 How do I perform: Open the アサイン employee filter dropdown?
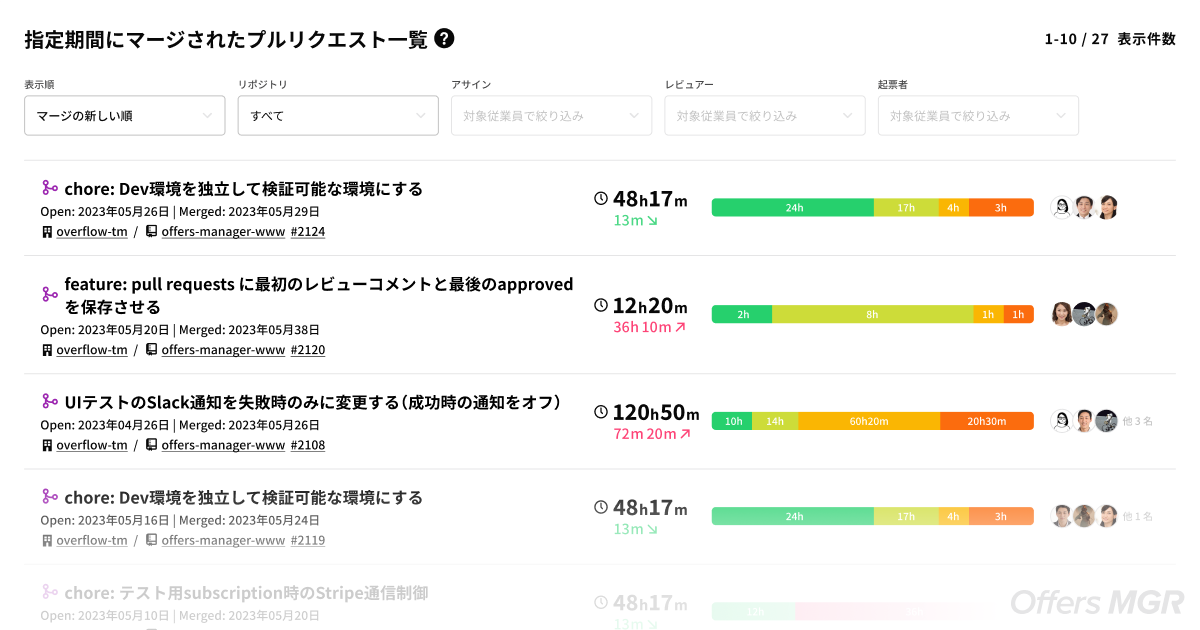point(551,116)
